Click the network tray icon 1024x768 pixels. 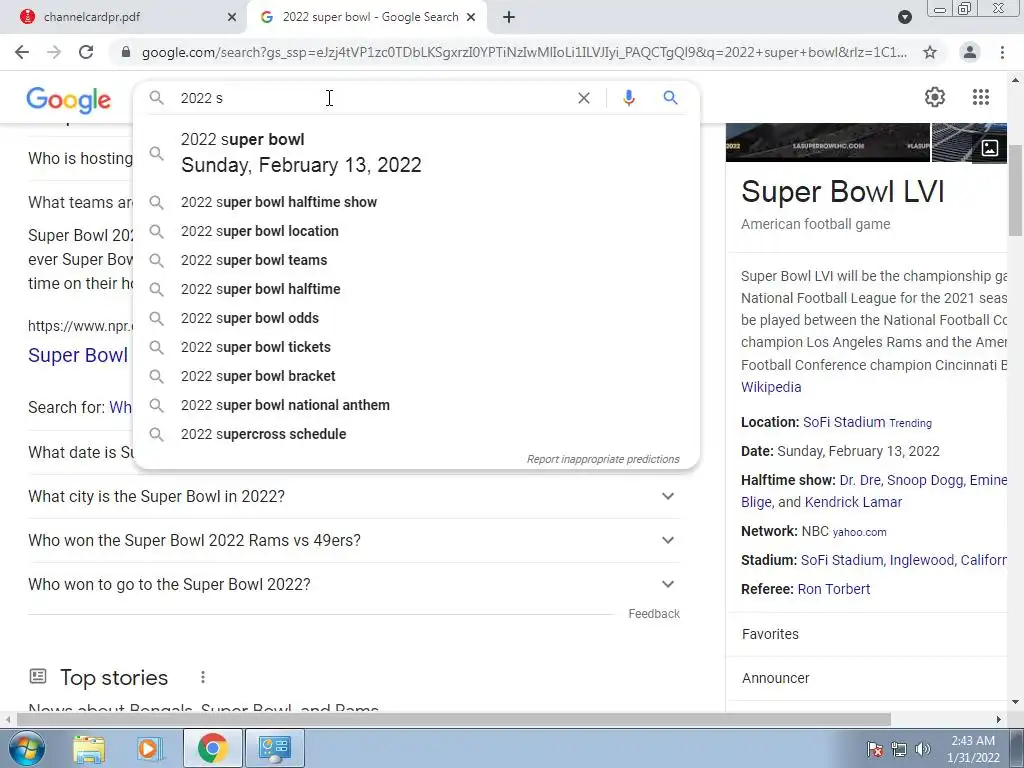(x=899, y=749)
